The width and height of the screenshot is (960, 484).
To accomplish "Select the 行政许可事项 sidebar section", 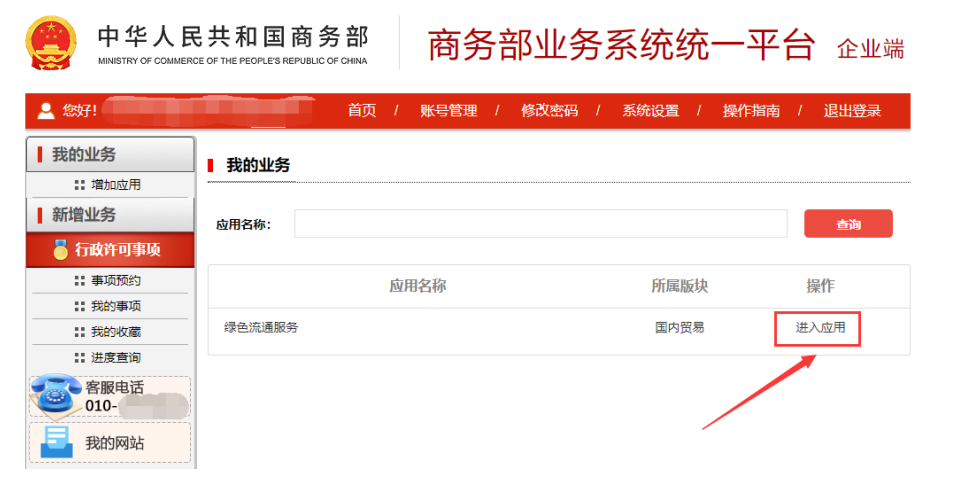I will 110,250.
